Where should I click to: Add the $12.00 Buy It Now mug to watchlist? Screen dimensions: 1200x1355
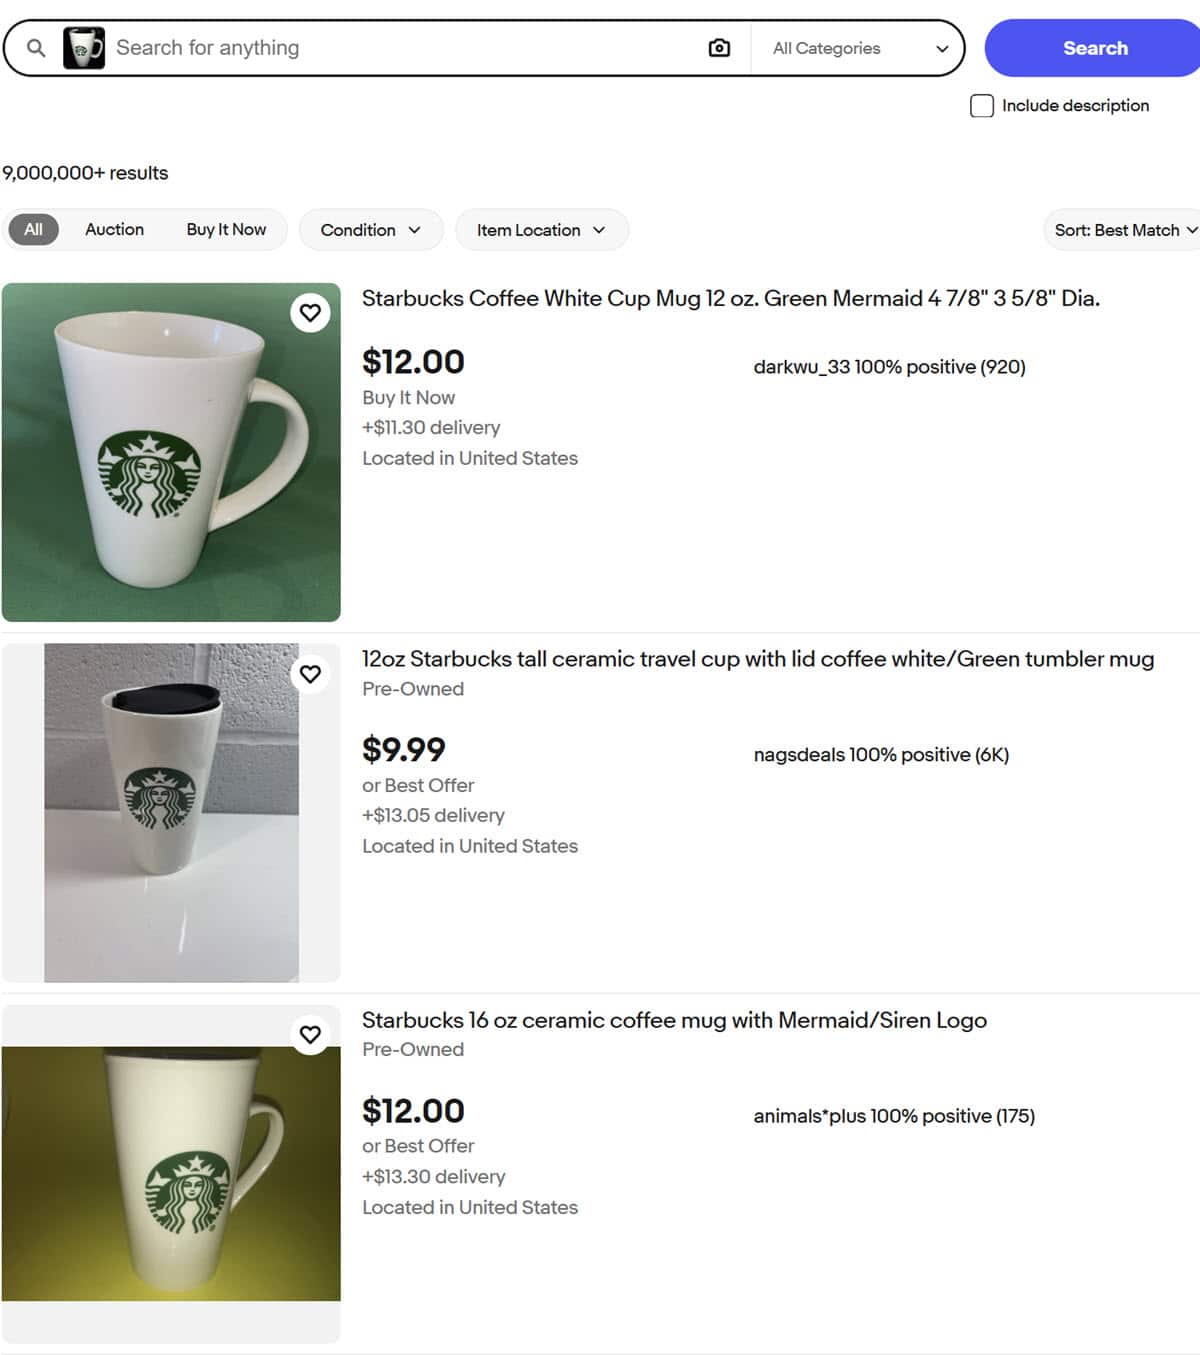tap(311, 313)
